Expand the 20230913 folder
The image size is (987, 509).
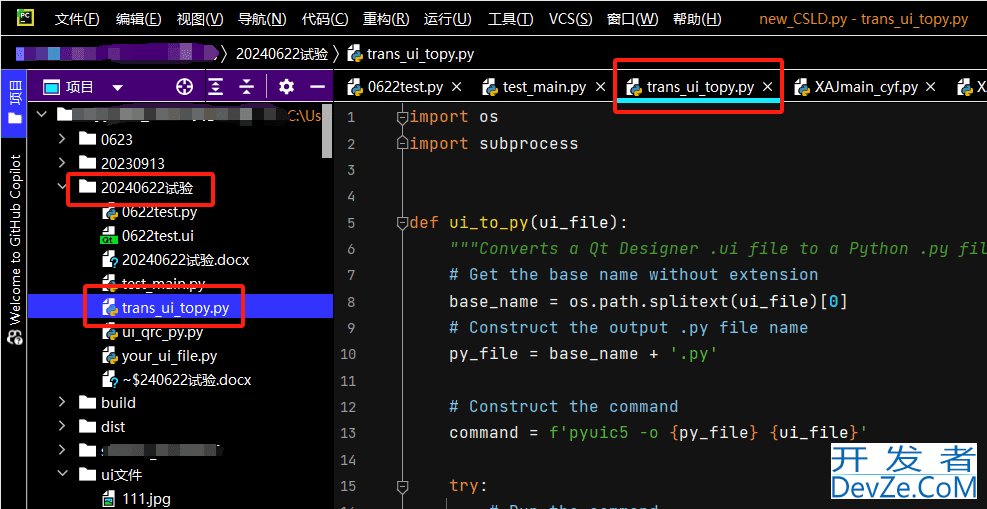click(x=62, y=163)
